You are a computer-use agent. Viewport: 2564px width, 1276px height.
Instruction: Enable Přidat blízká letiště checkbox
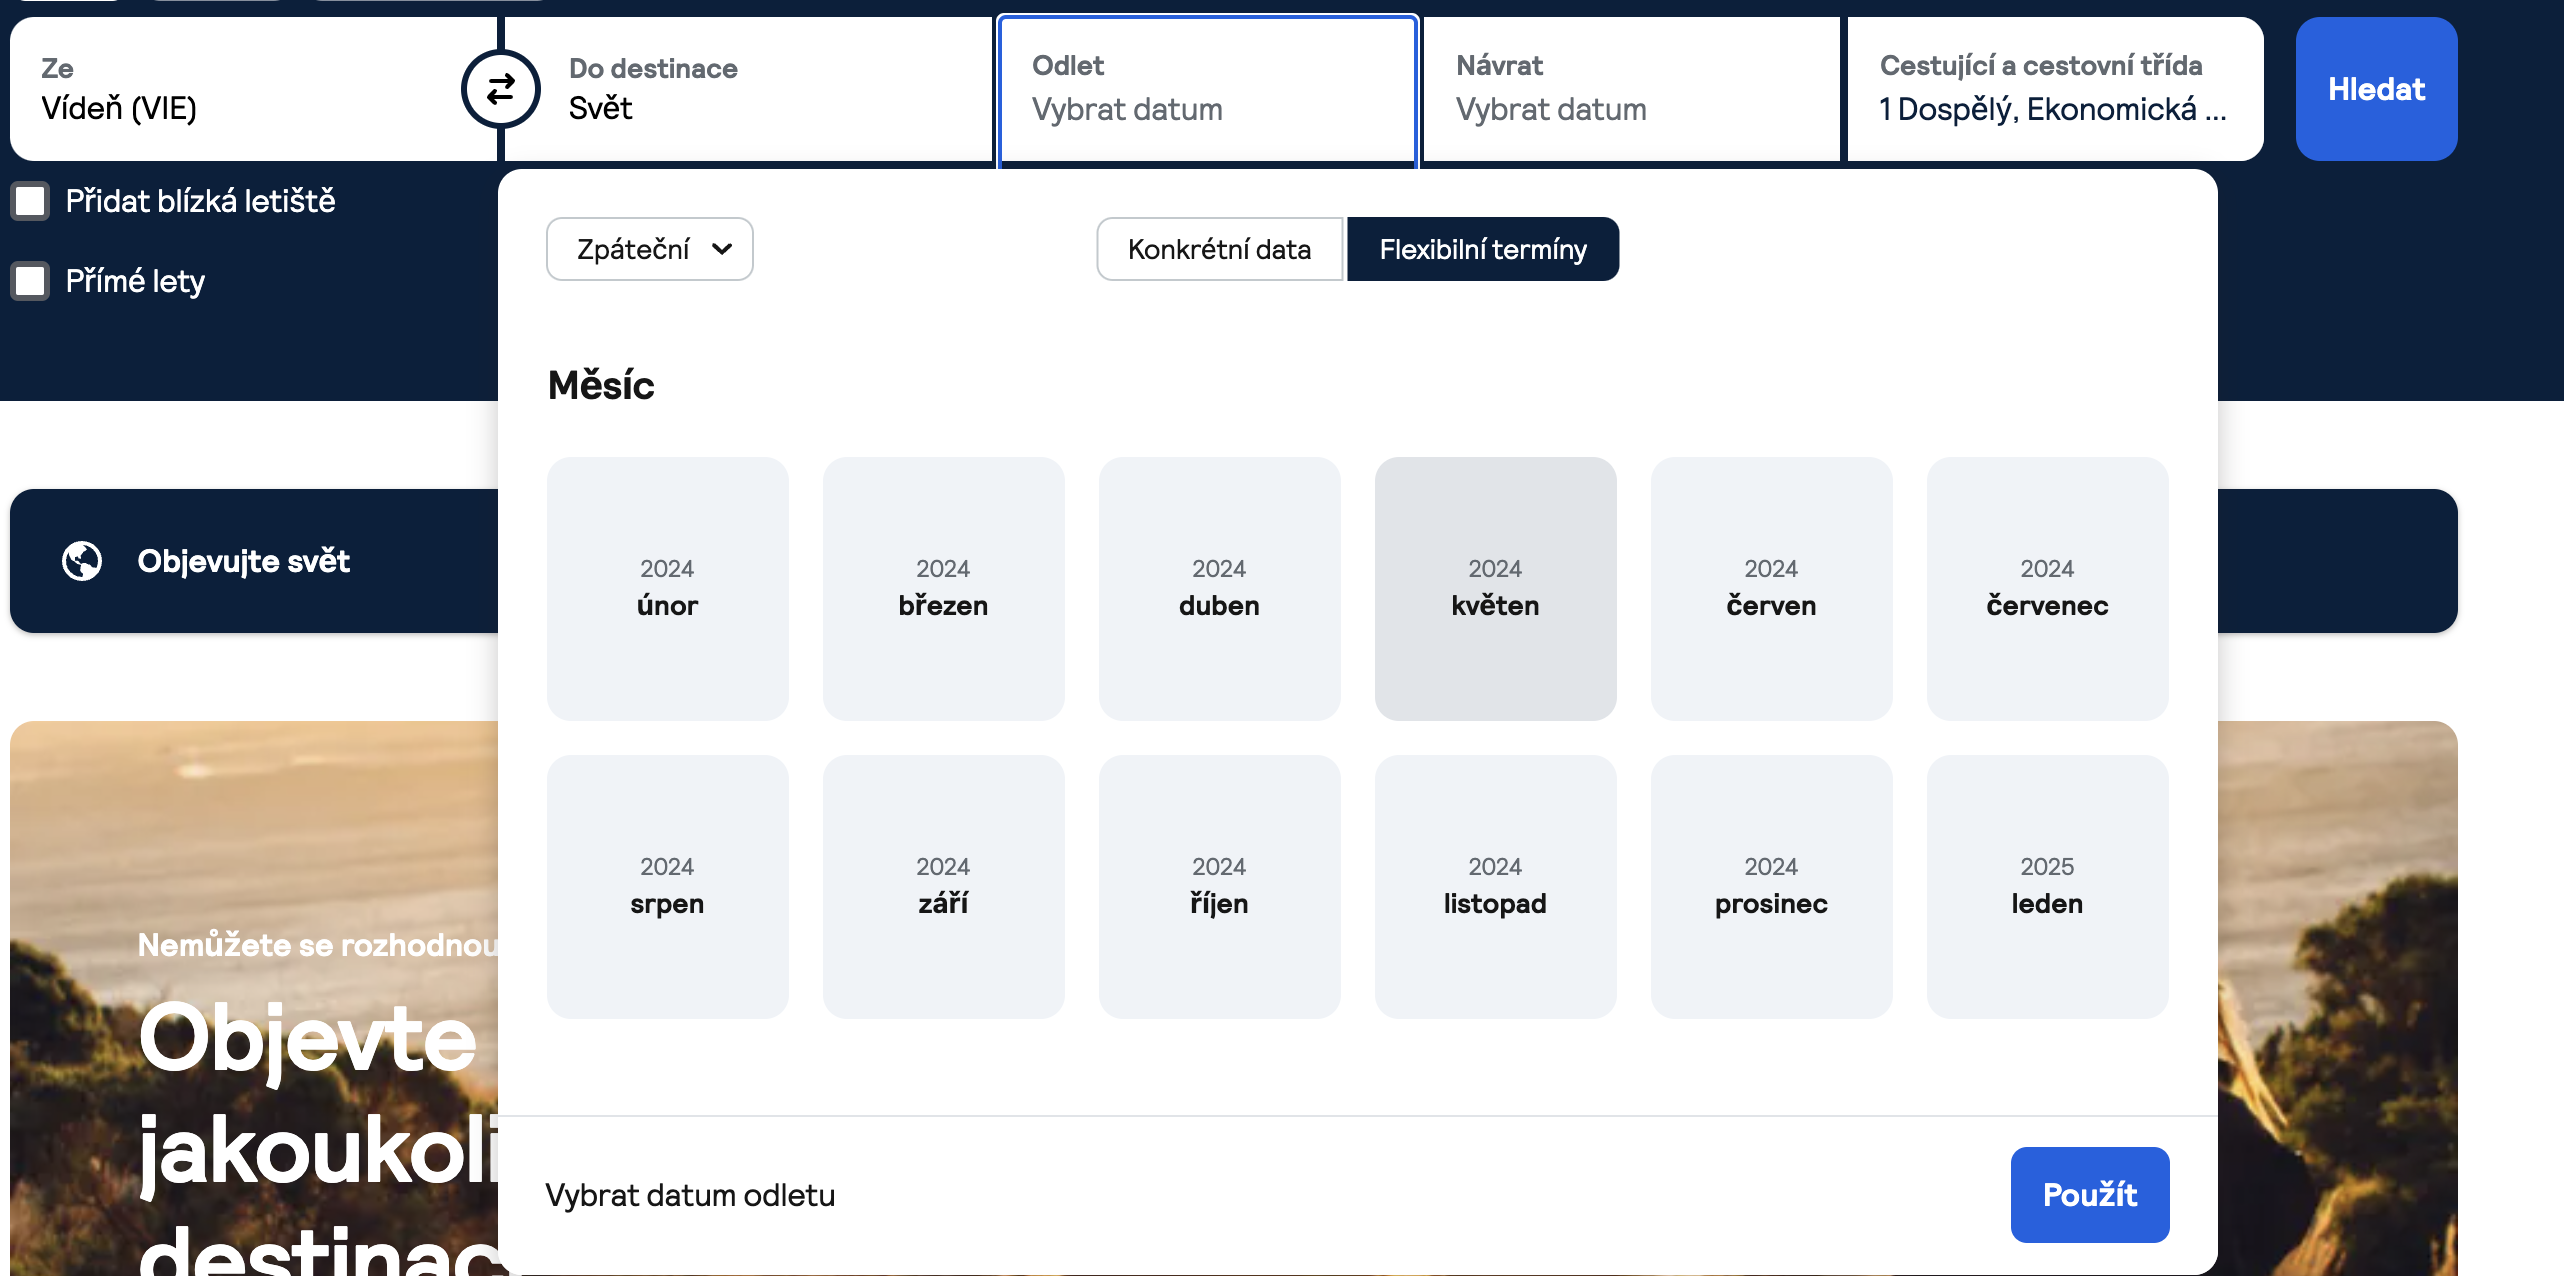pos(30,201)
